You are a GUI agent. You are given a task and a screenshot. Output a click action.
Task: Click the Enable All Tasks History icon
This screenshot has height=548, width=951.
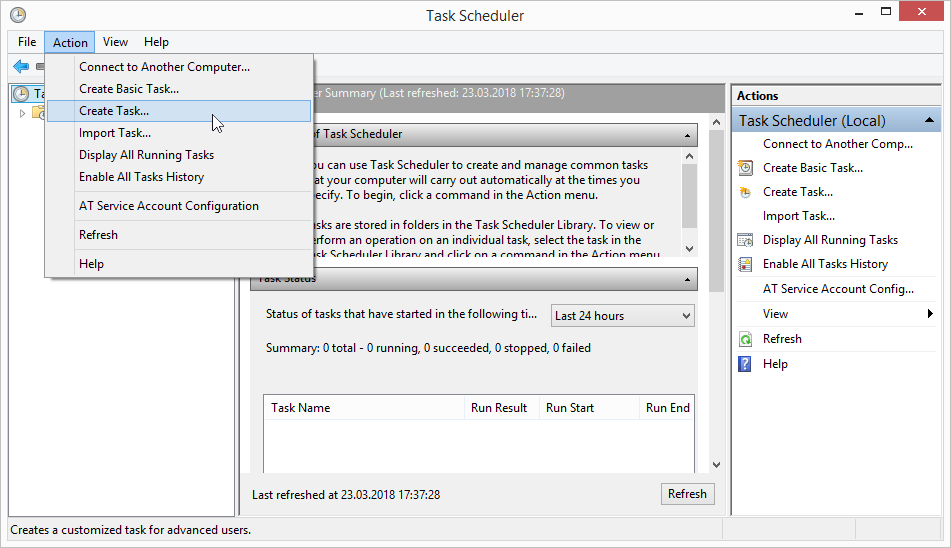745,264
